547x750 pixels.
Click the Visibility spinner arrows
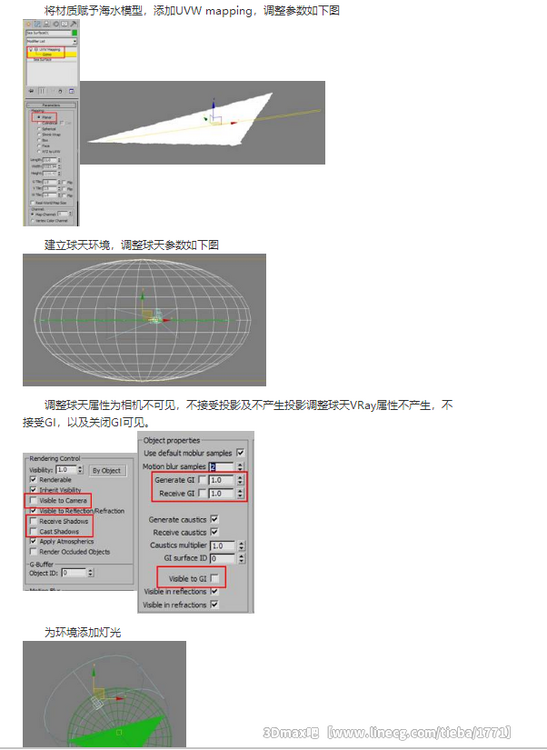coord(80,470)
